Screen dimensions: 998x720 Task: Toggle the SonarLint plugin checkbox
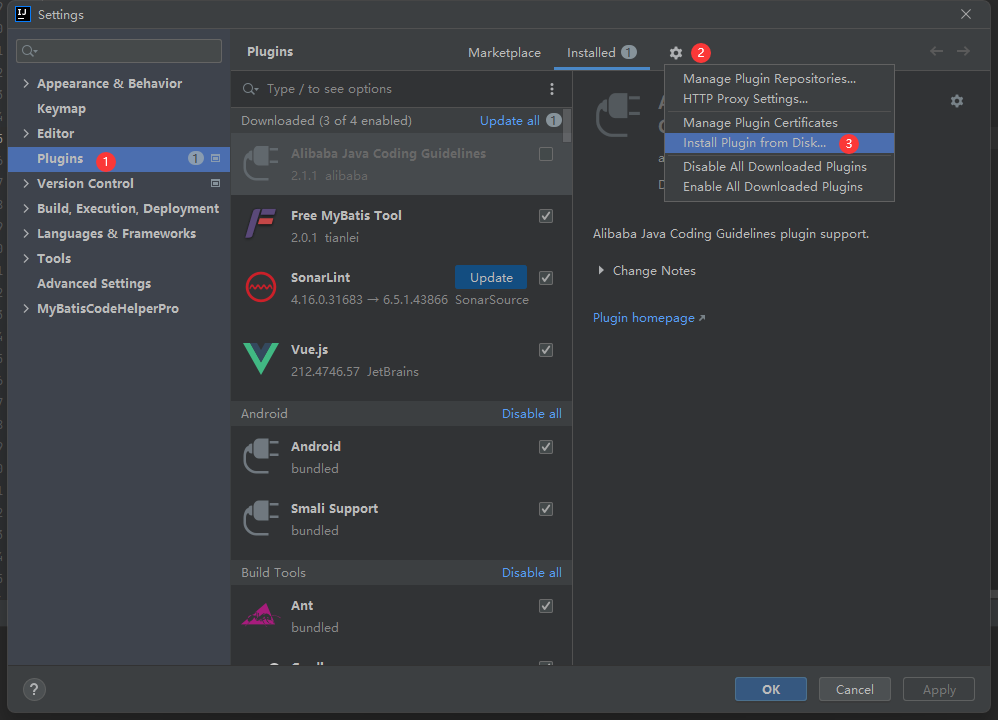click(x=545, y=278)
